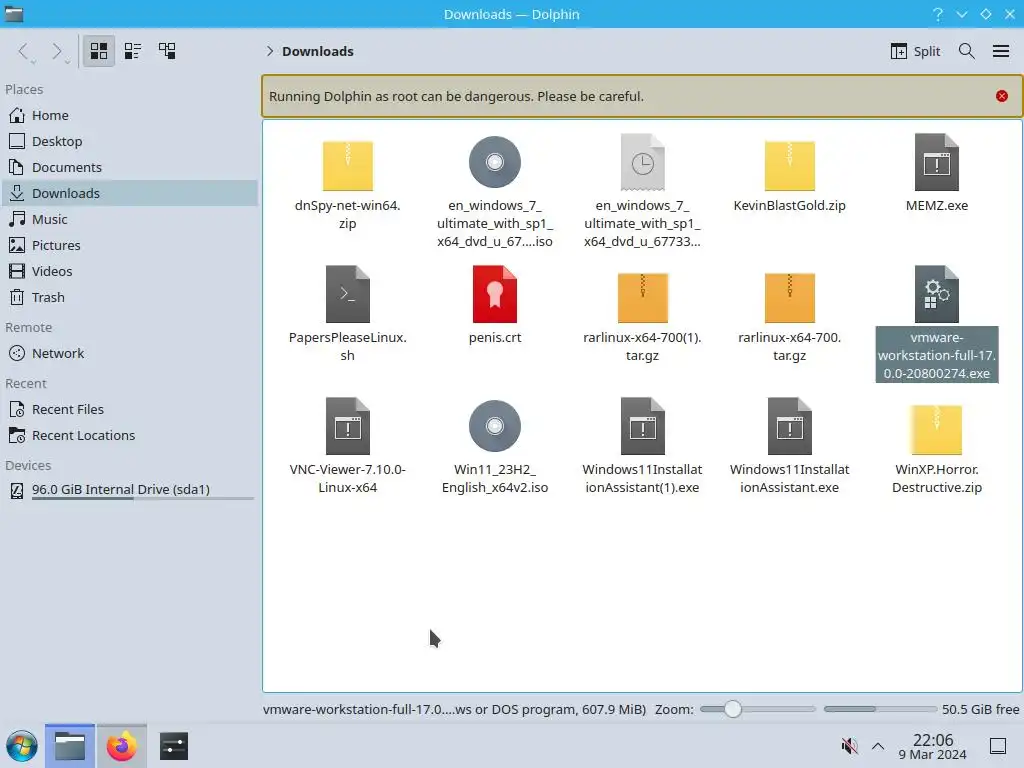Select WinXP.Horror.Destructive.zip icon
1024x768 pixels.
[936, 428]
